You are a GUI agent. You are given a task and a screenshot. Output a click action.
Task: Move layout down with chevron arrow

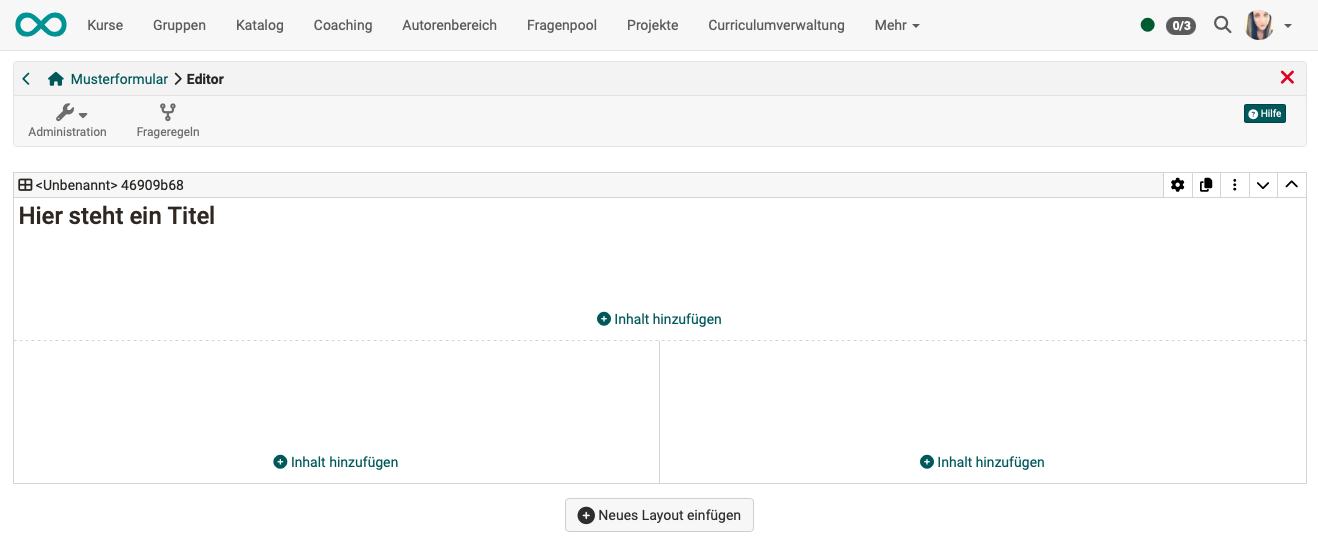pyautogui.click(x=1263, y=185)
